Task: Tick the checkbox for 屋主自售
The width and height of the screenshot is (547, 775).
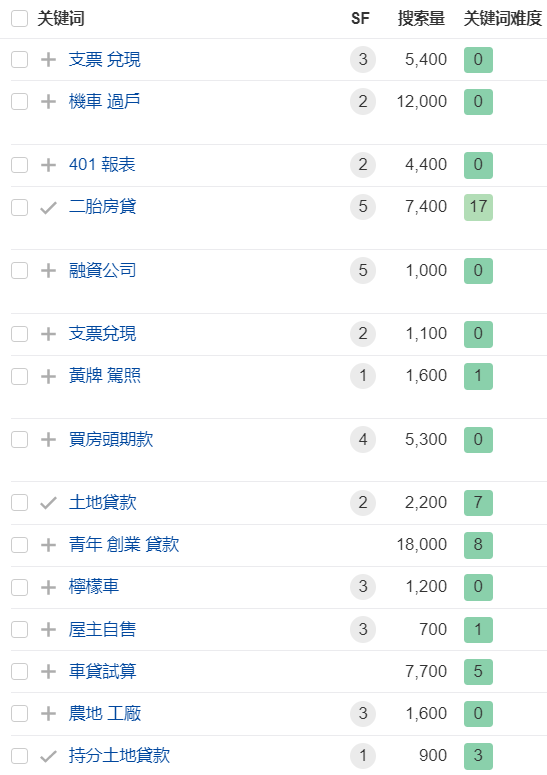Action: [19, 629]
